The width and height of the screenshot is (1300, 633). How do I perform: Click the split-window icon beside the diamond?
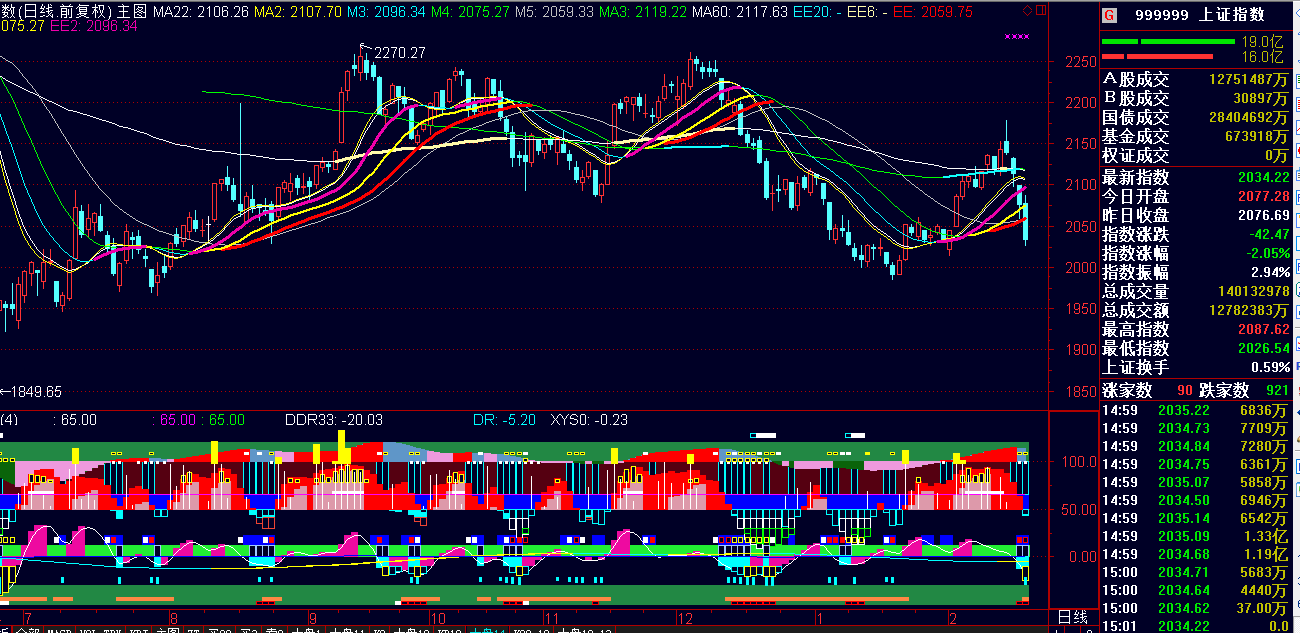[x=1041, y=11]
